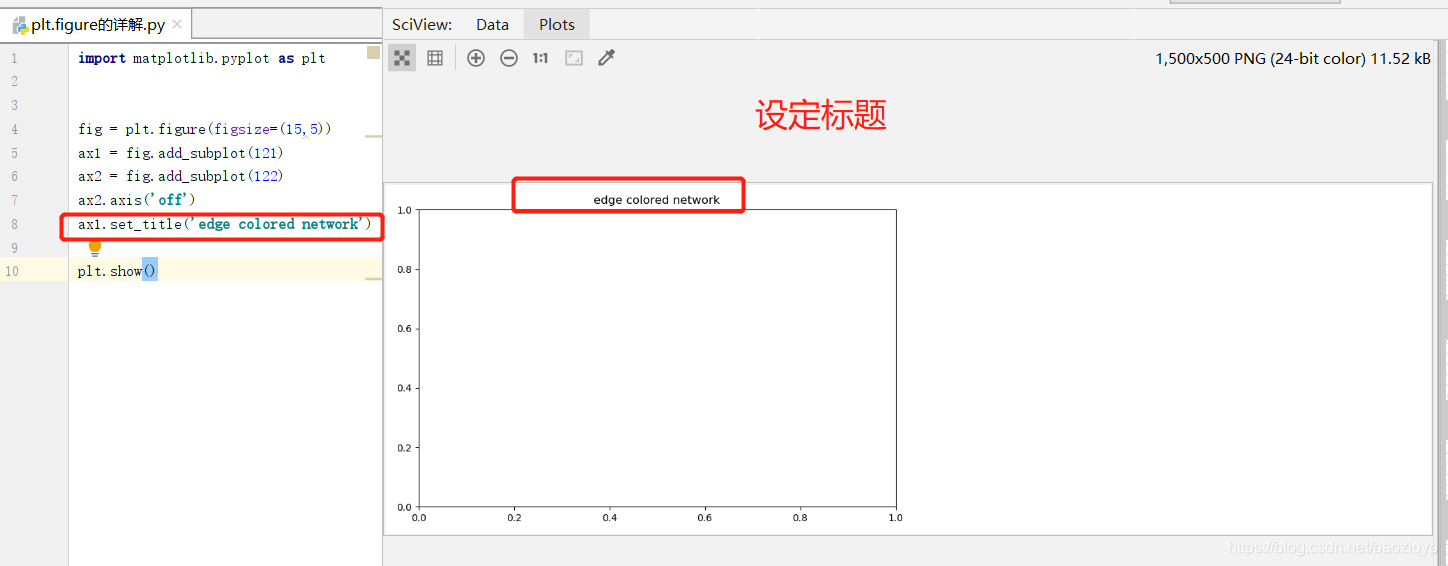Switch to the SciView Plots tab
Viewport: 1448px width, 566px height.
557,25
